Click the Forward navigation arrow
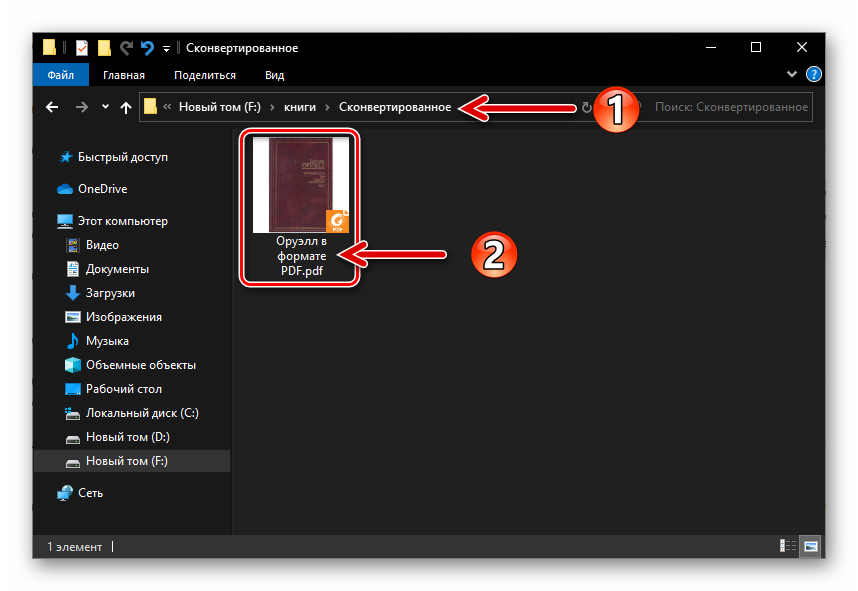858x591 pixels. pyautogui.click(x=82, y=107)
